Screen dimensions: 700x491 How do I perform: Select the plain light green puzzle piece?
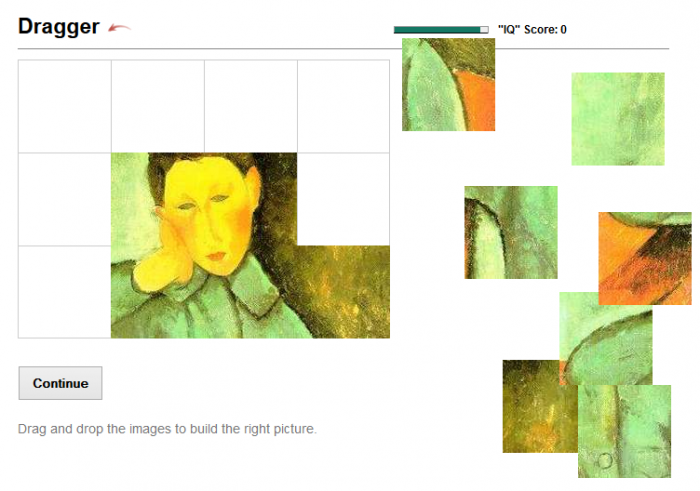[x=618, y=119]
